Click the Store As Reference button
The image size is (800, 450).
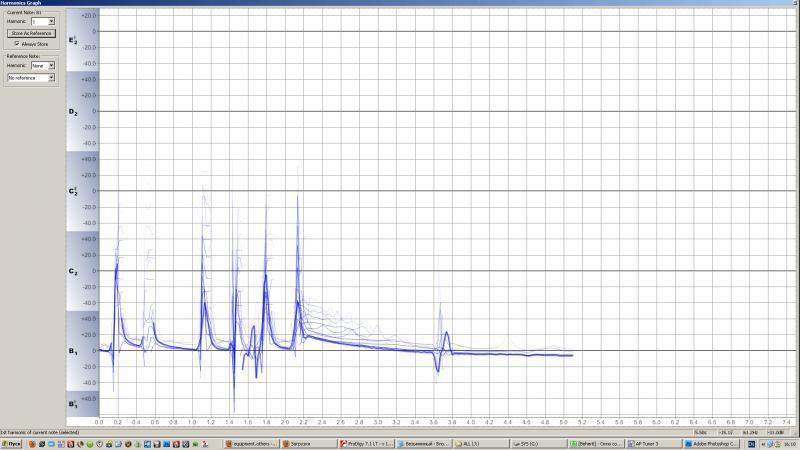click(30, 33)
